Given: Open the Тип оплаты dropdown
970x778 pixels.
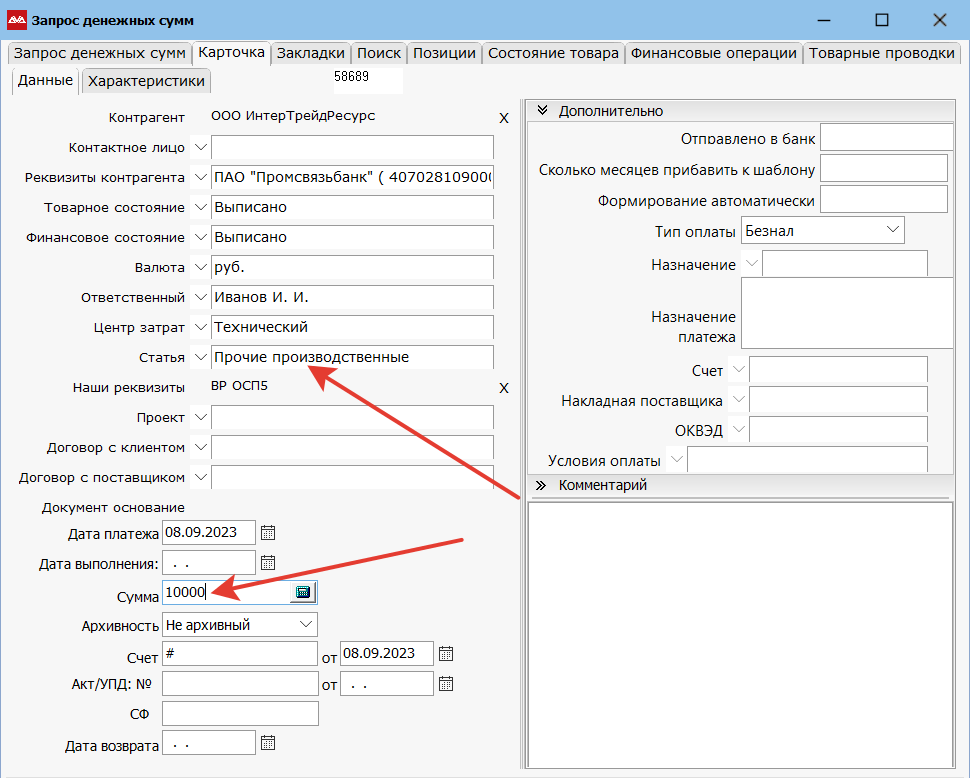Looking at the screenshot, I should (892, 230).
